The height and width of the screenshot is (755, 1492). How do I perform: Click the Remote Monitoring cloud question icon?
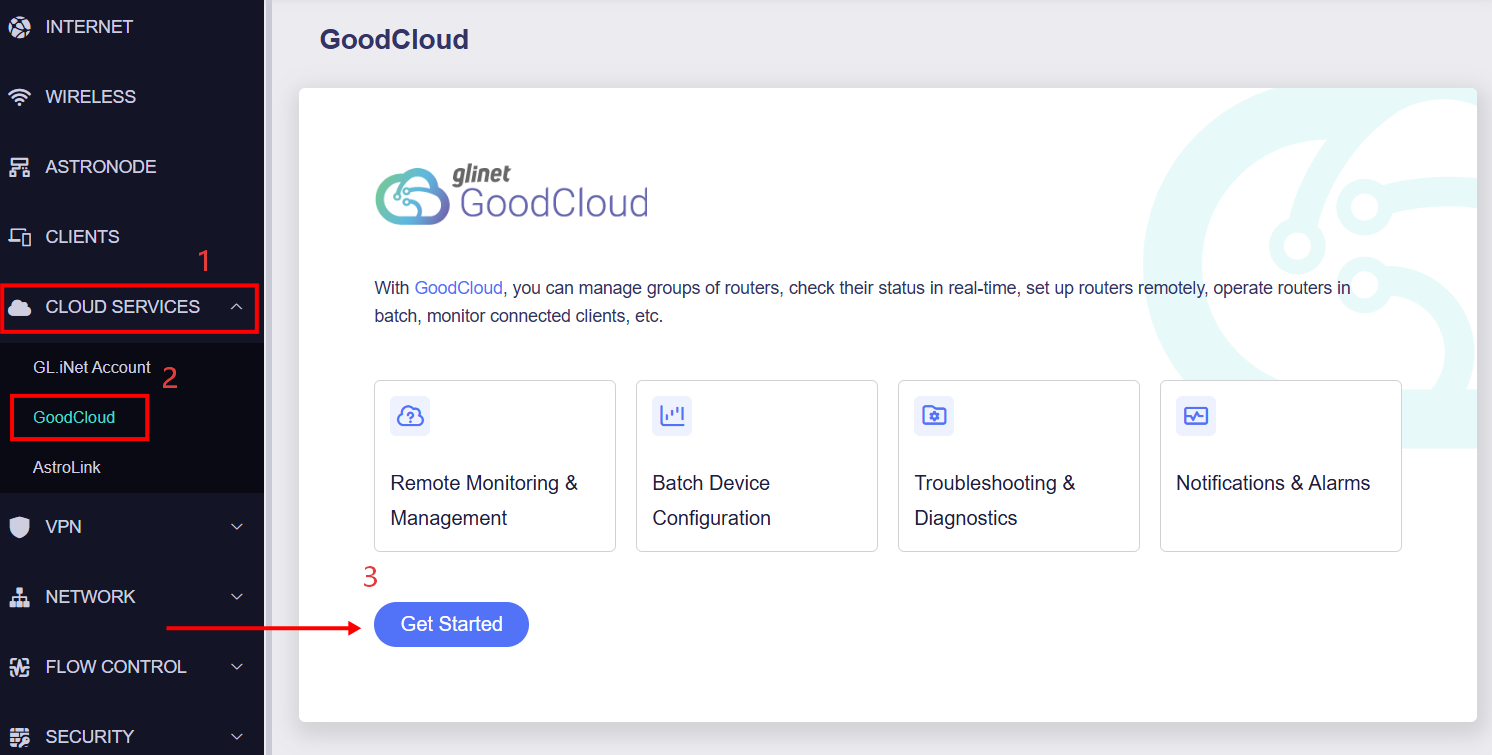[x=410, y=416]
